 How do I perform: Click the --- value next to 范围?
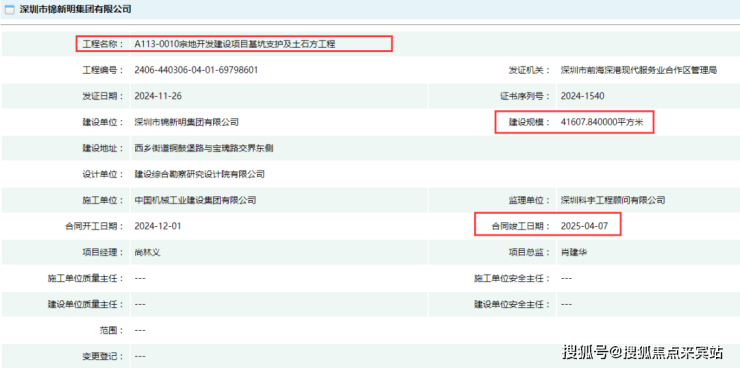tap(140, 330)
